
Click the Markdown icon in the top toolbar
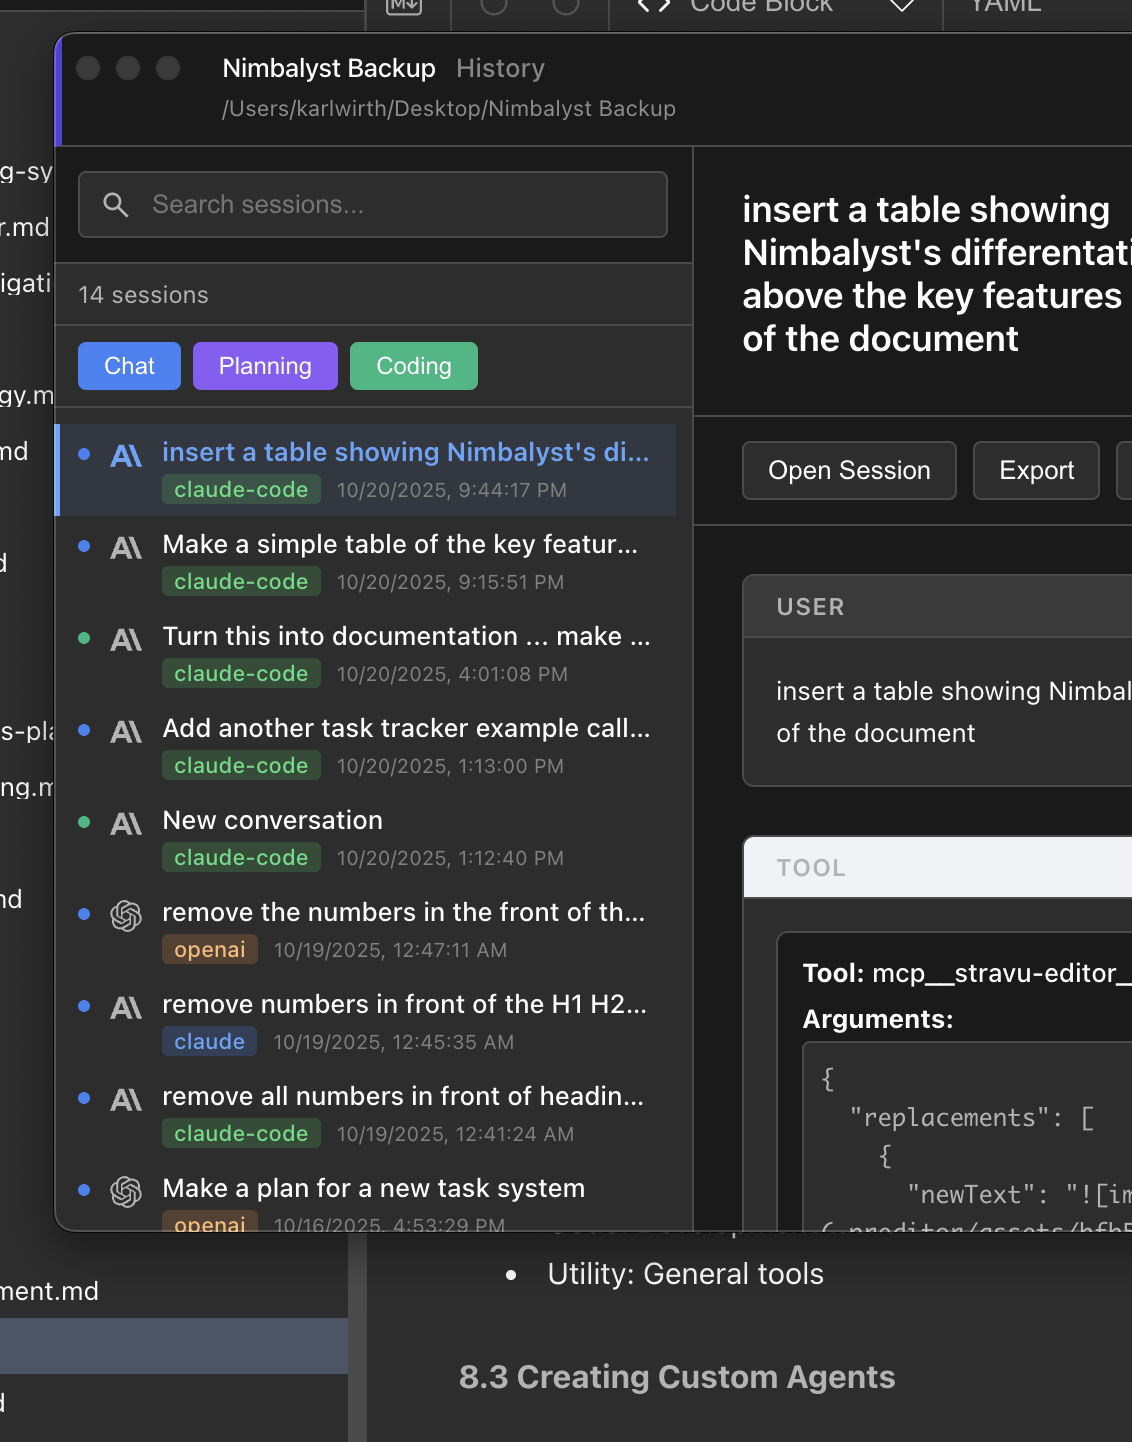tap(404, 6)
